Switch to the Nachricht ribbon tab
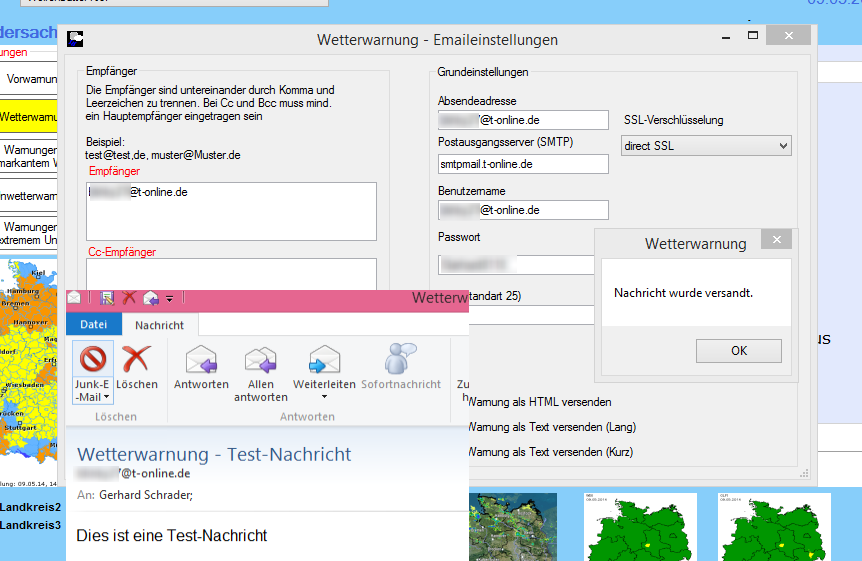The height and width of the screenshot is (561, 862). pyautogui.click(x=159, y=325)
